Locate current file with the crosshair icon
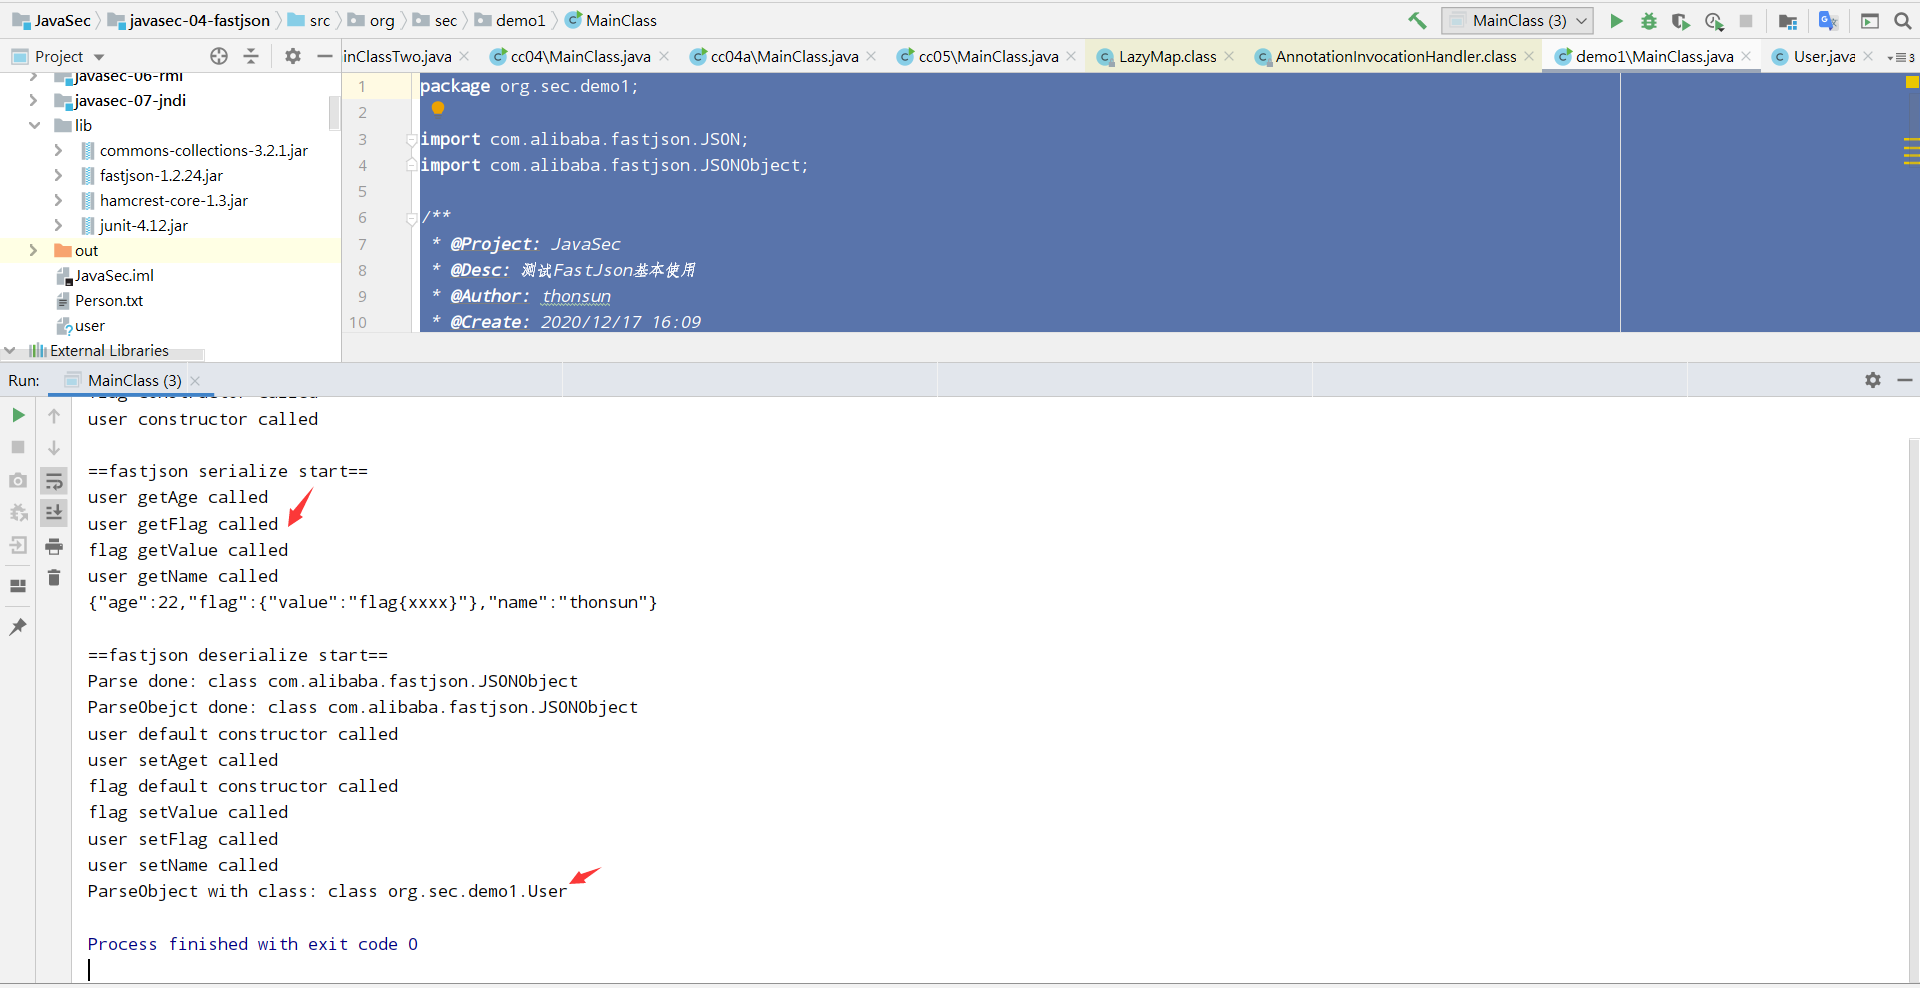The image size is (1920, 988). click(x=219, y=56)
